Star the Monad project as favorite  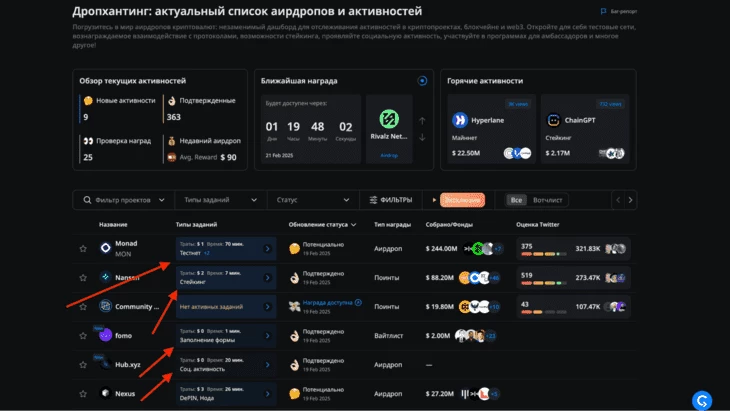[x=83, y=249]
